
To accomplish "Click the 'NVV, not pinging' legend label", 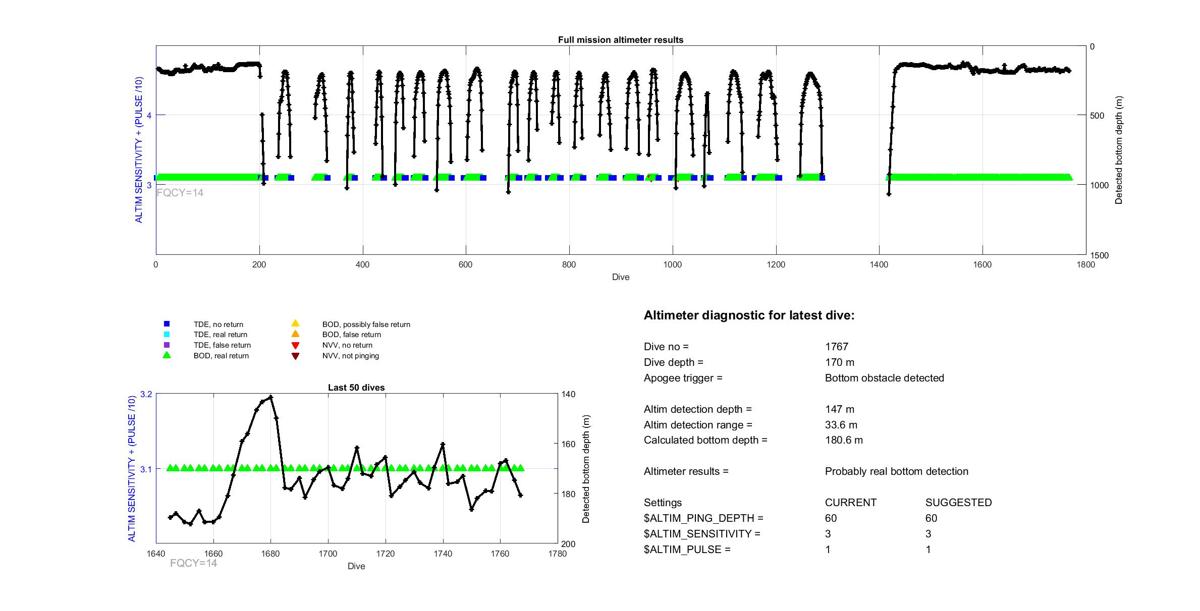I will pos(350,355).
